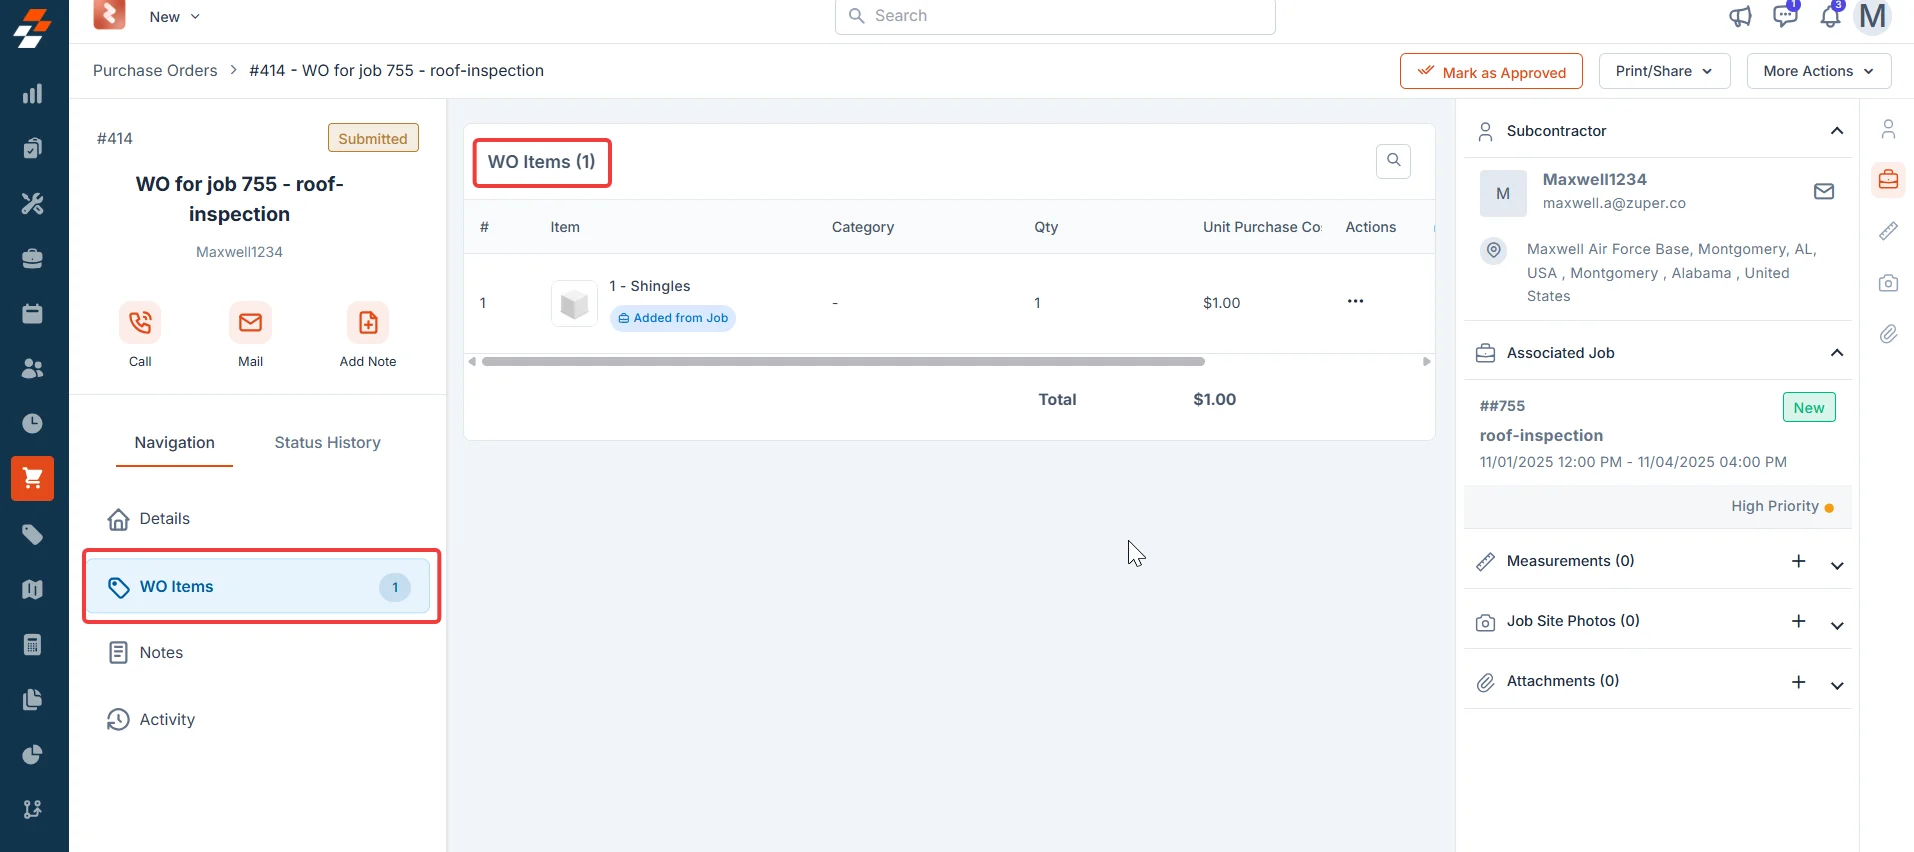Collapse the Subcontractor section
This screenshot has width=1914, height=852.
coord(1837,131)
